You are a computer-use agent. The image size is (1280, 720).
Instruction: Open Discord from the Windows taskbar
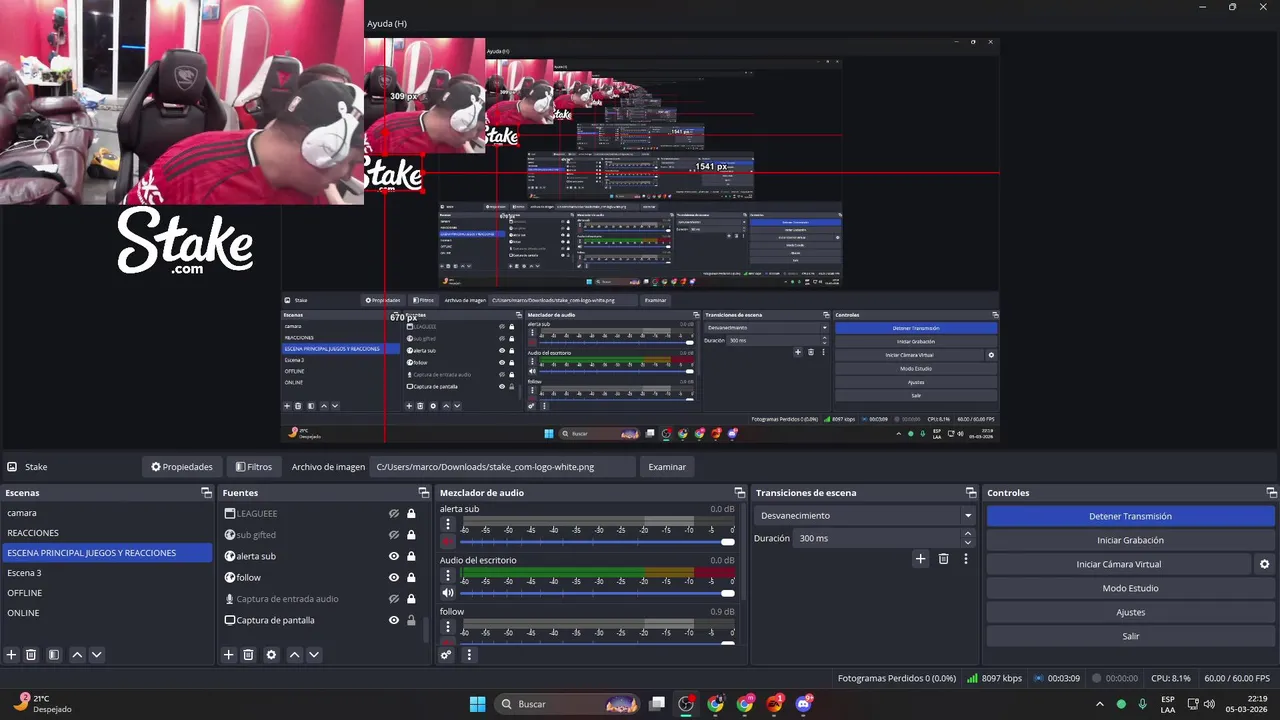804,704
